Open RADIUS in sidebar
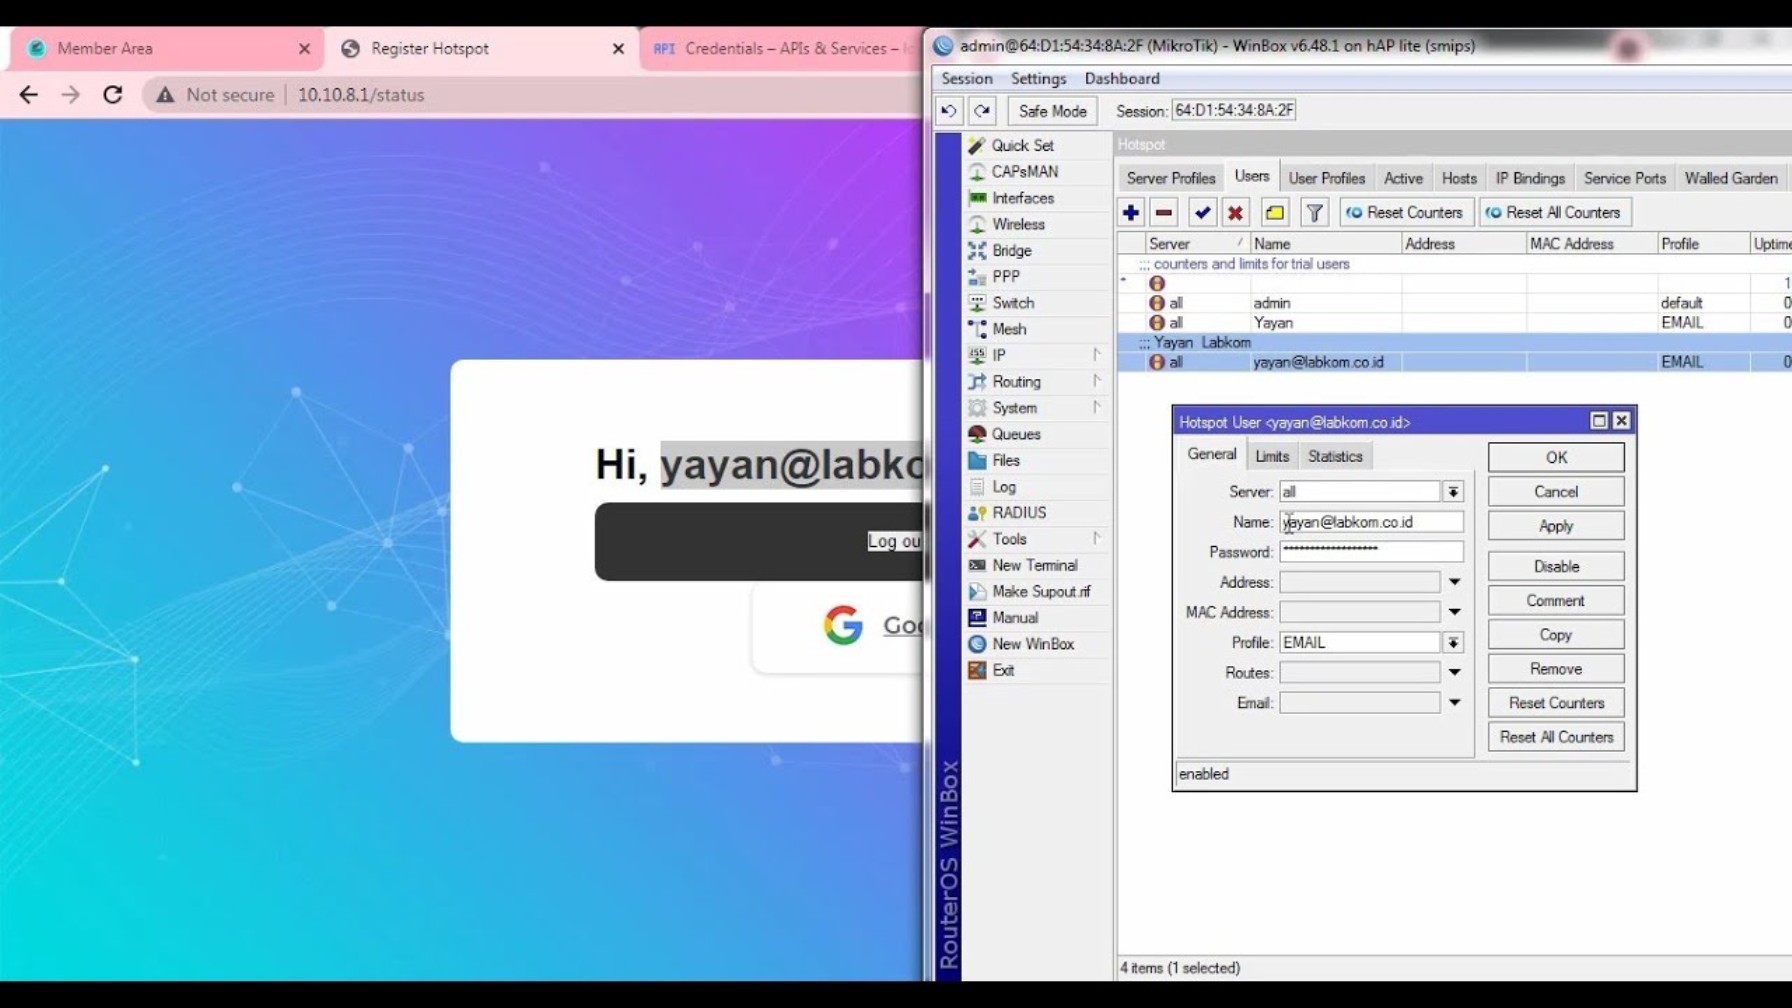 [1019, 513]
